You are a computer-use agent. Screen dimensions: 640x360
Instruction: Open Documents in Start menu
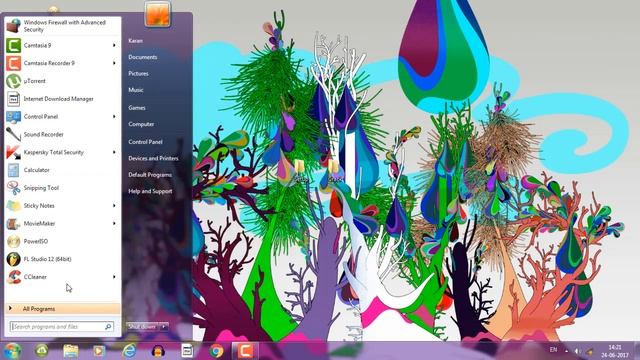pos(142,57)
